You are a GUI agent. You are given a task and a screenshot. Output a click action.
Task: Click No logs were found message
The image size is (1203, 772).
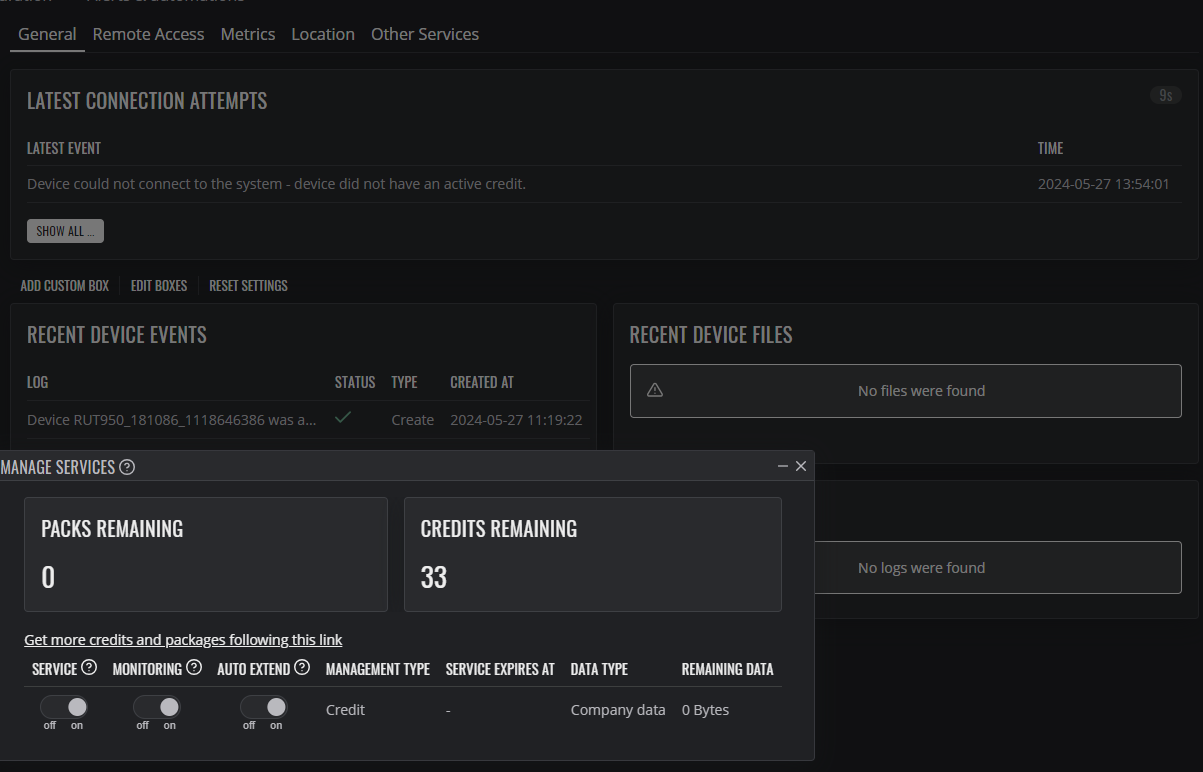pyautogui.click(x=921, y=568)
